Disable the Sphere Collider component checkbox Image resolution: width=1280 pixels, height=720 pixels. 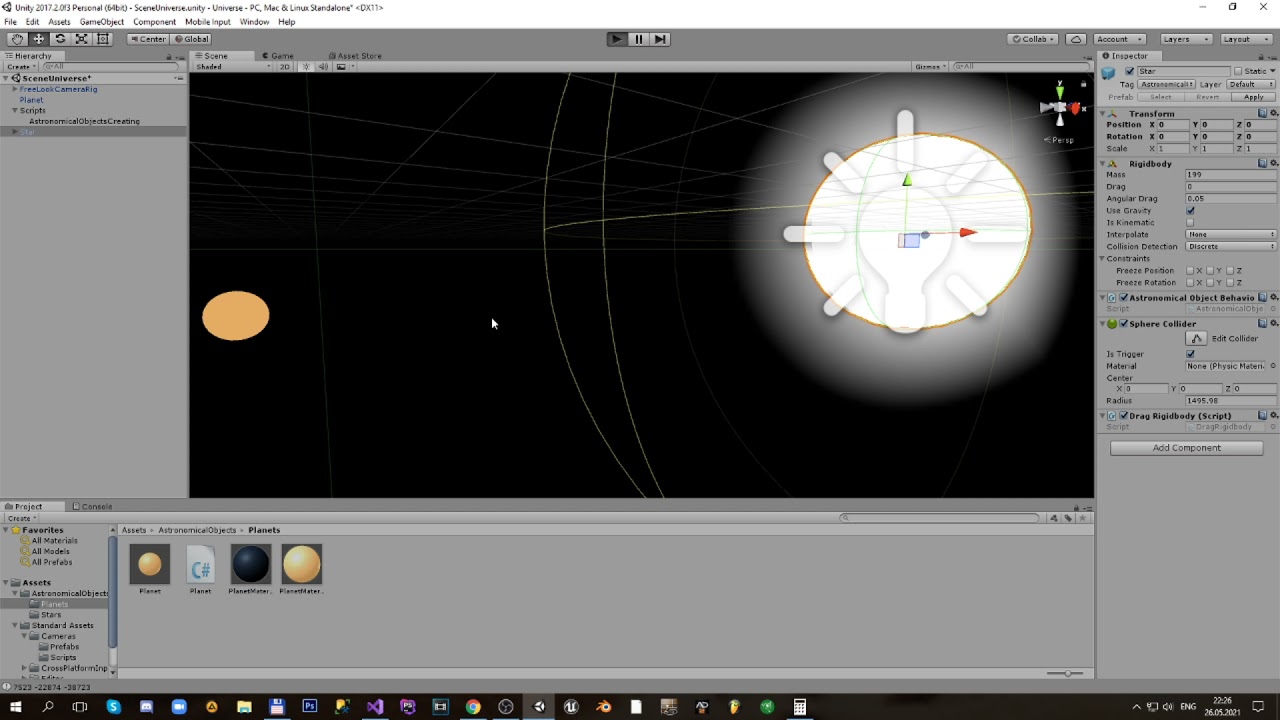[x=1124, y=324]
